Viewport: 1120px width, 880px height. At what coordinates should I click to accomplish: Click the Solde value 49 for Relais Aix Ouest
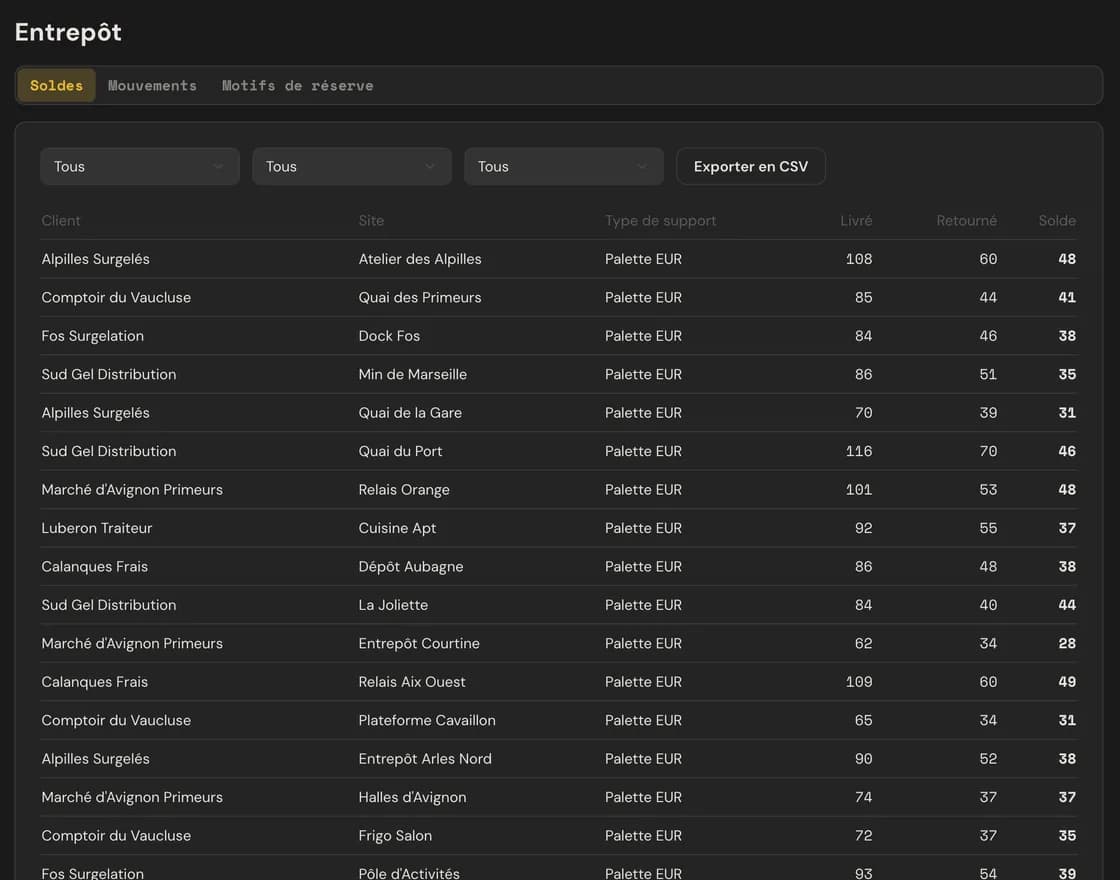point(1067,682)
